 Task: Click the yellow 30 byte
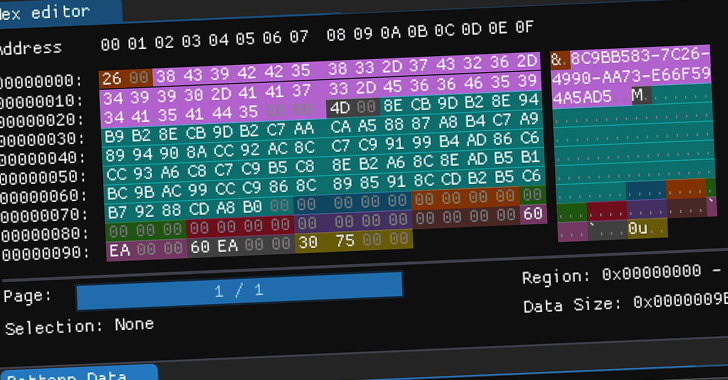coord(307,242)
